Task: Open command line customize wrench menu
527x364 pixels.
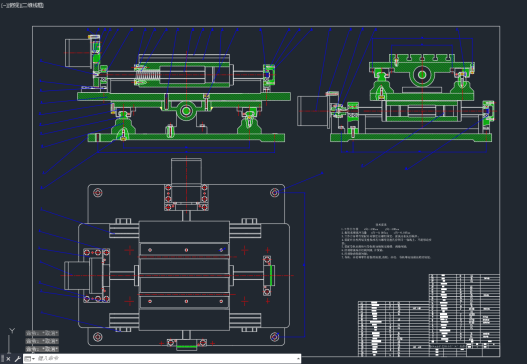Action: tap(17, 359)
